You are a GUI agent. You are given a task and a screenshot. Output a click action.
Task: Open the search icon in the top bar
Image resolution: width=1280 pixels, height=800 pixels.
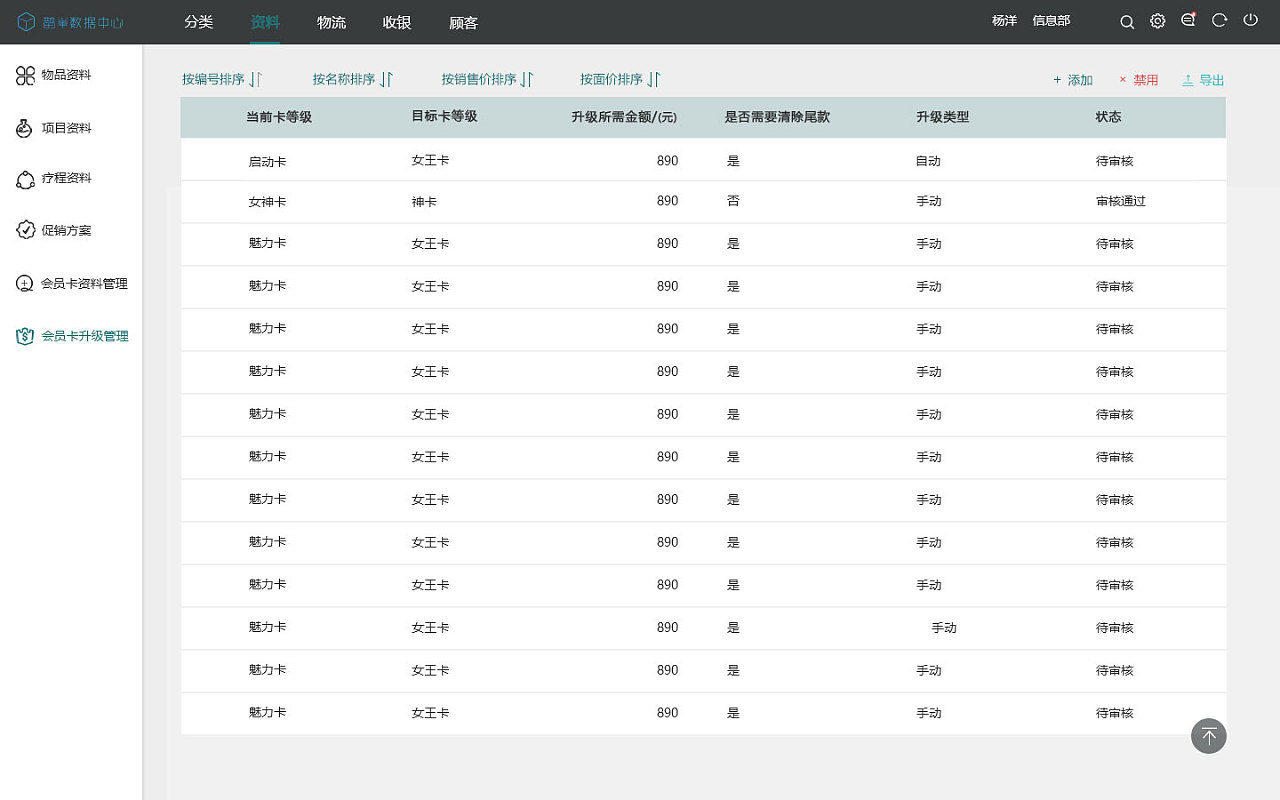(x=1126, y=21)
